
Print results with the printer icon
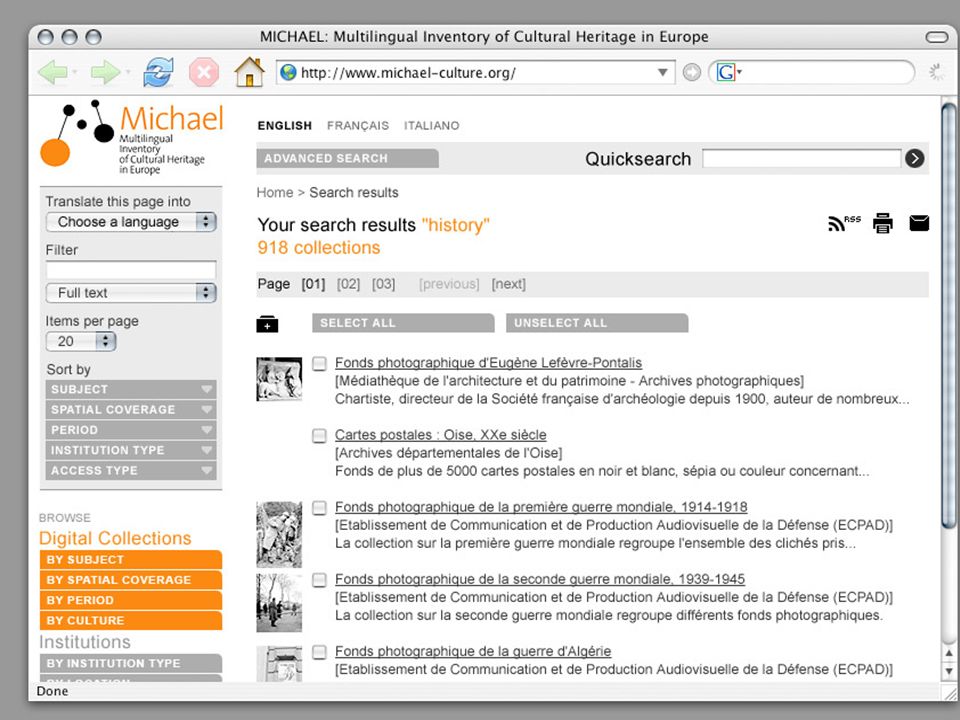[x=882, y=223]
